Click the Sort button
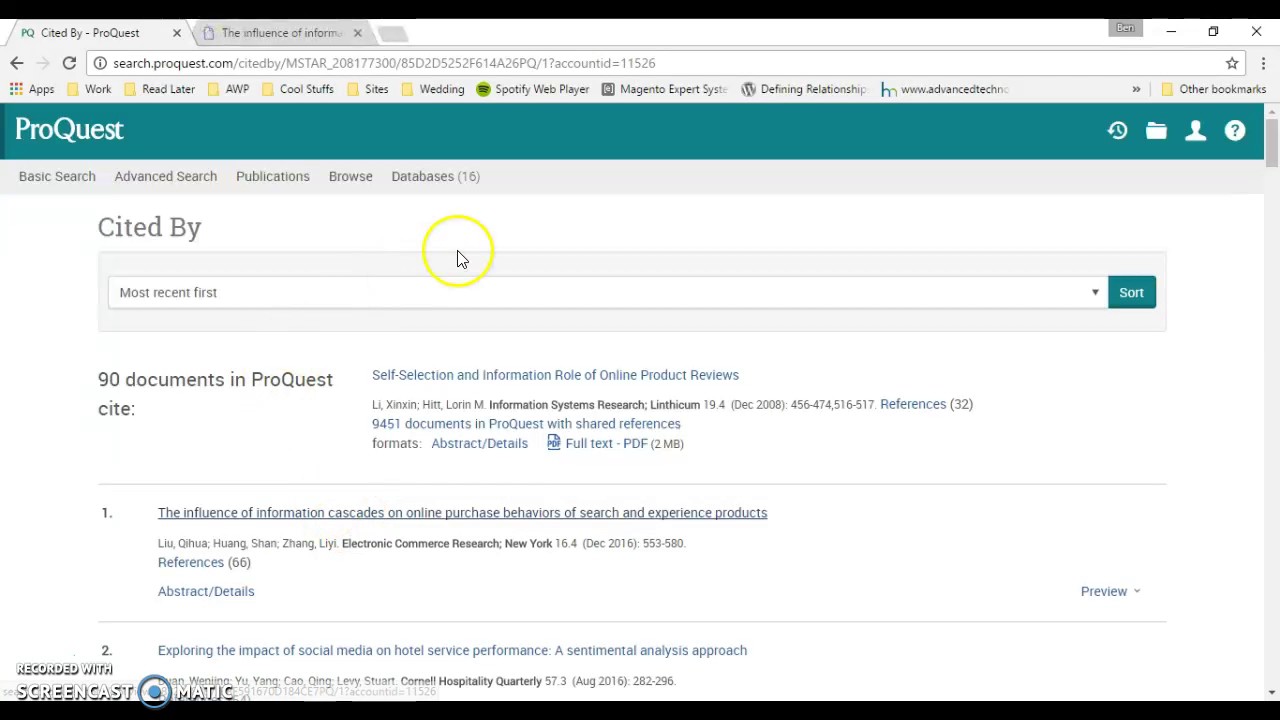1280x720 pixels. click(x=1131, y=292)
